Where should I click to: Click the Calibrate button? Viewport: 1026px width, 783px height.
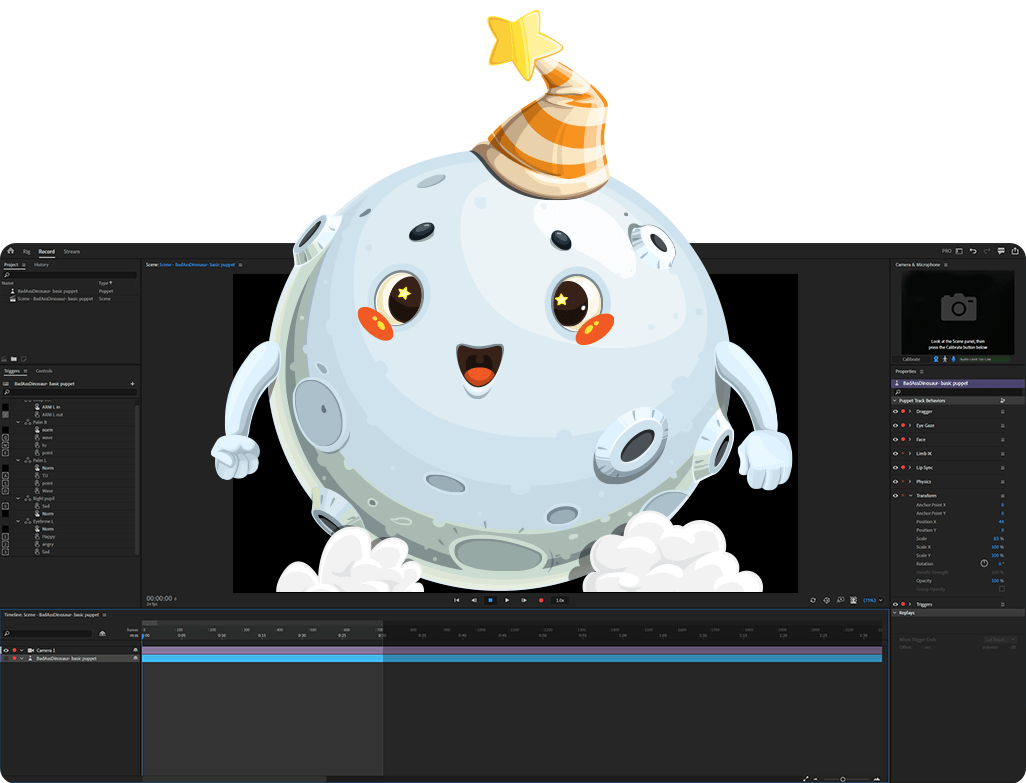[x=911, y=359]
